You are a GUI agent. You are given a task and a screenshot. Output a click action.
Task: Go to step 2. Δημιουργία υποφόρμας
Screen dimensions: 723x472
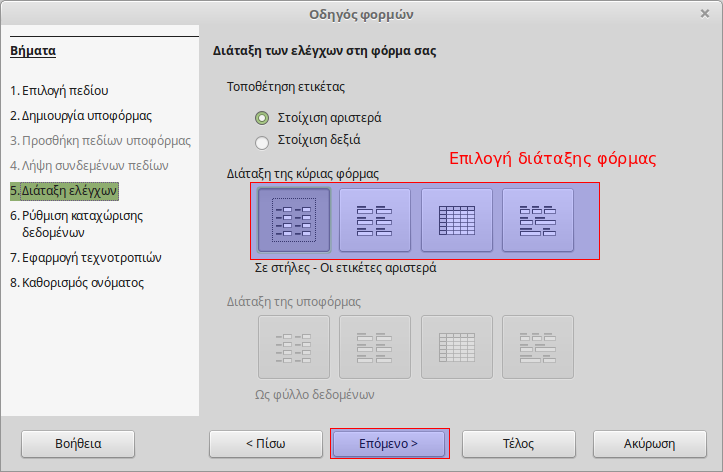pos(81,115)
